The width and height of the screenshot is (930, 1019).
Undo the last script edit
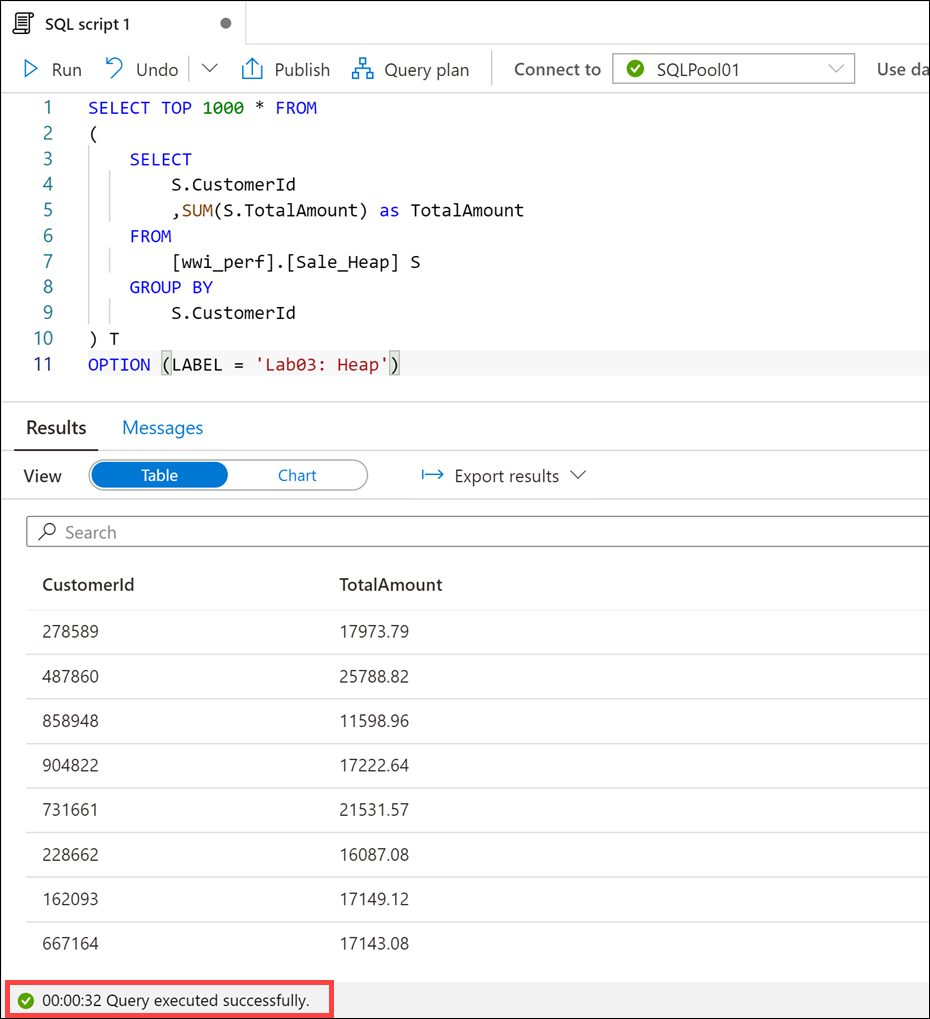click(140, 69)
